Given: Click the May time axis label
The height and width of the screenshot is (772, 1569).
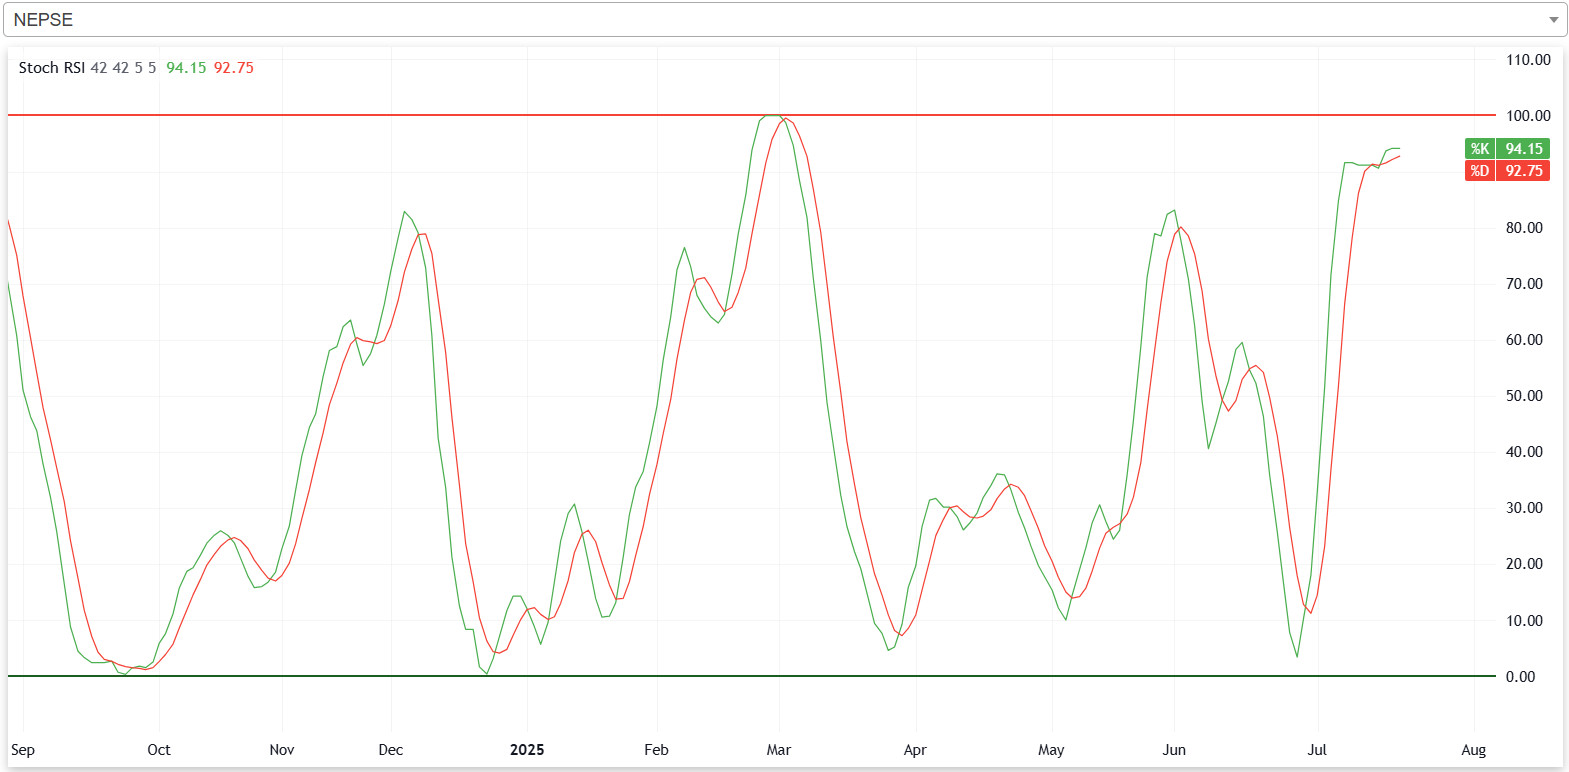Looking at the screenshot, I should tap(1051, 750).
